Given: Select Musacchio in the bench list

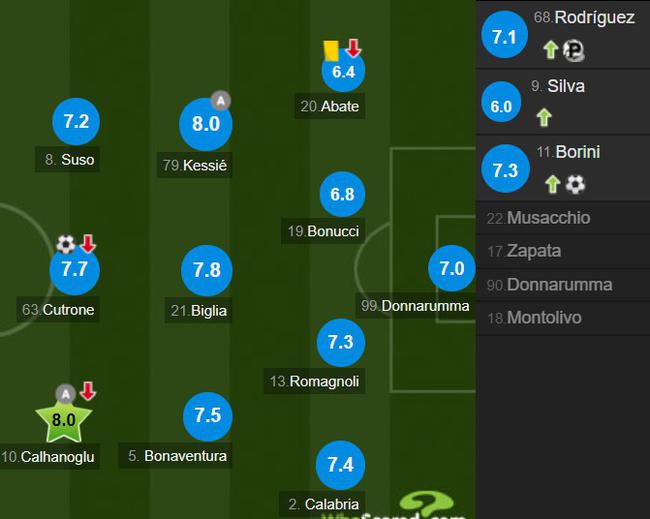Looking at the screenshot, I should click(x=563, y=218).
